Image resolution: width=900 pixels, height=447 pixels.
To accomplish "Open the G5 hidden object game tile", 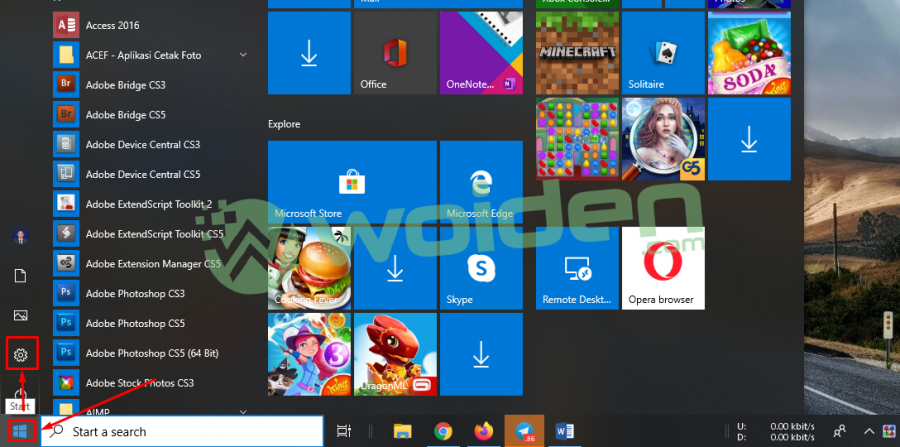I will point(664,139).
